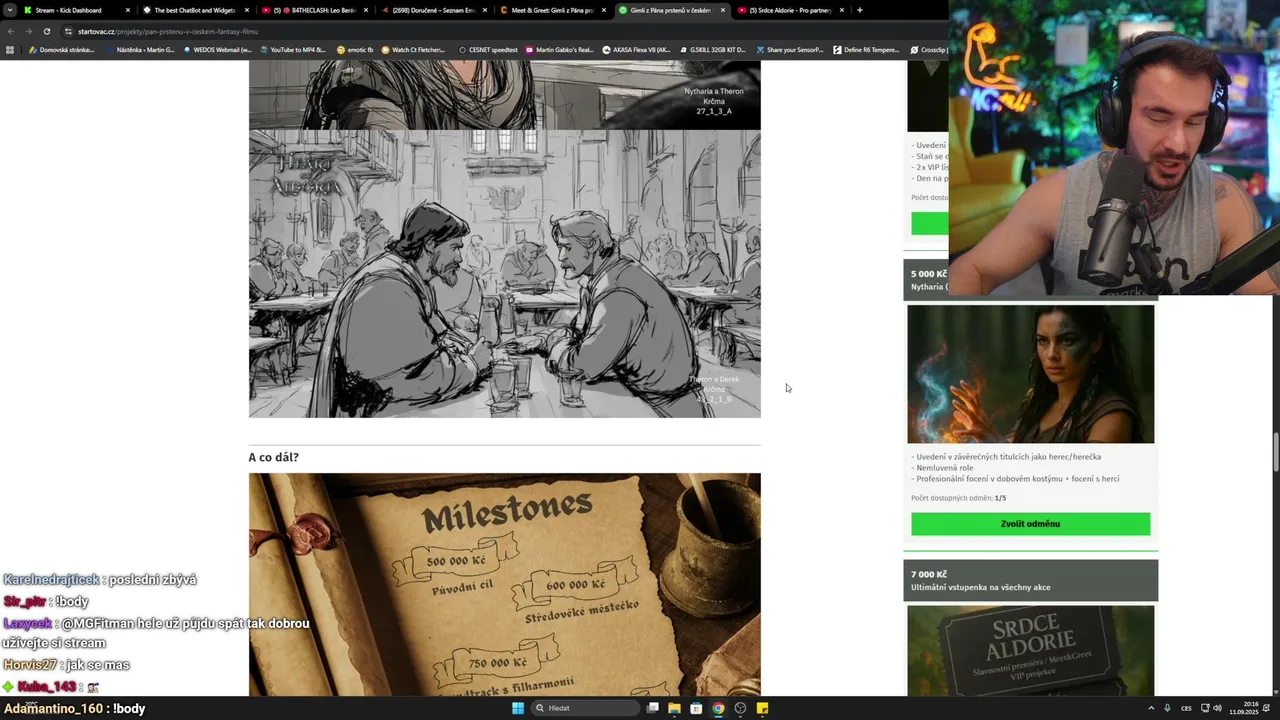
Task: Click the tavern storyboard sketch image
Action: pyautogui.click(x=504, y=273)
